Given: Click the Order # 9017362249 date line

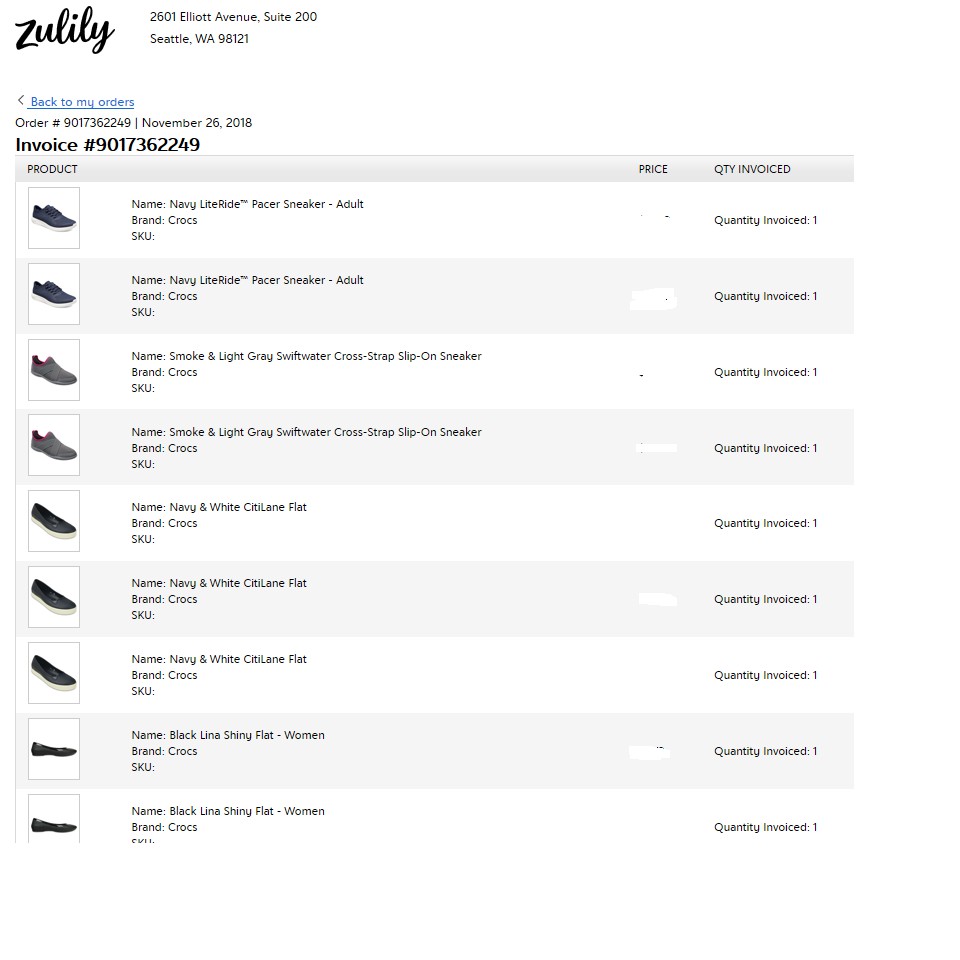Looking at the screenshot, I should coord(133,123).
